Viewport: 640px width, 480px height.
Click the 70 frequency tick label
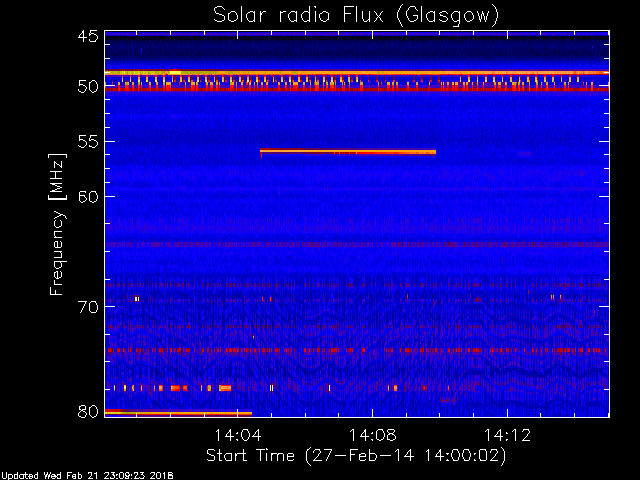(x=88, y=307)
